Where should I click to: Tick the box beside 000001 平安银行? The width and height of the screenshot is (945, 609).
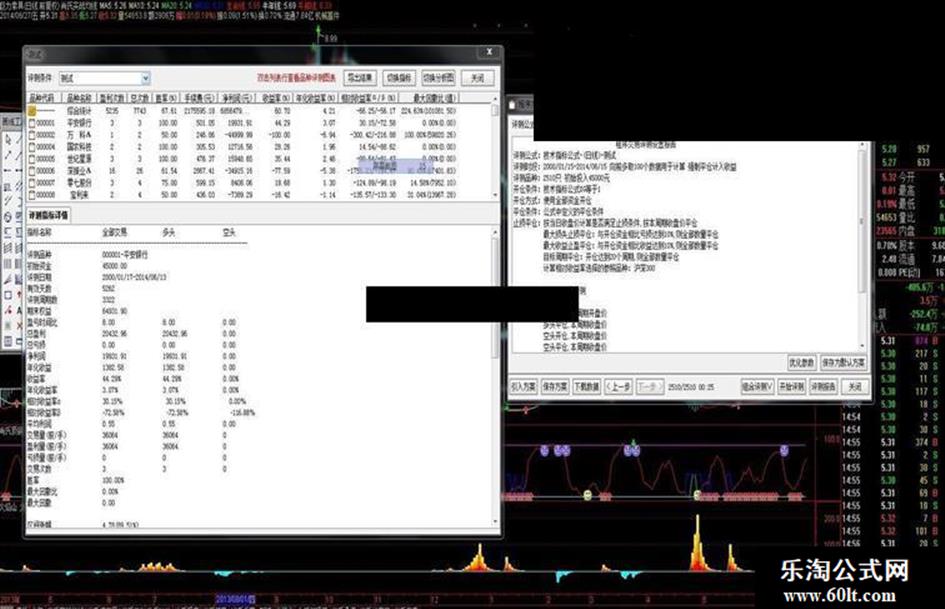[32, 123]
